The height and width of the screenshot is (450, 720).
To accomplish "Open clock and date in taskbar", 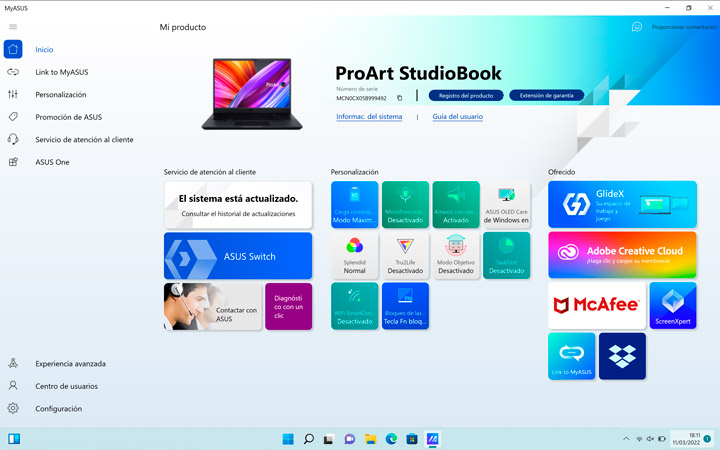I will [686, 439].
